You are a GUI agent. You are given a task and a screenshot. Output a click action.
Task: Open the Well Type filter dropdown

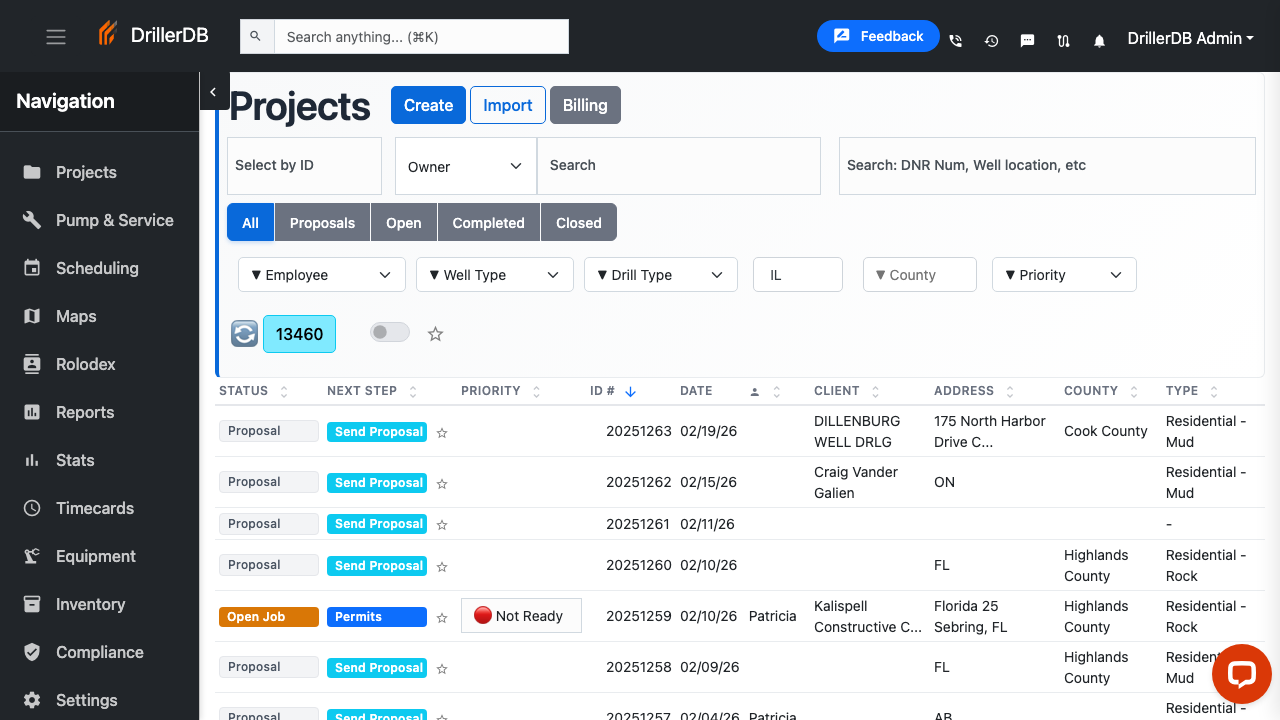tap(494, 274)
